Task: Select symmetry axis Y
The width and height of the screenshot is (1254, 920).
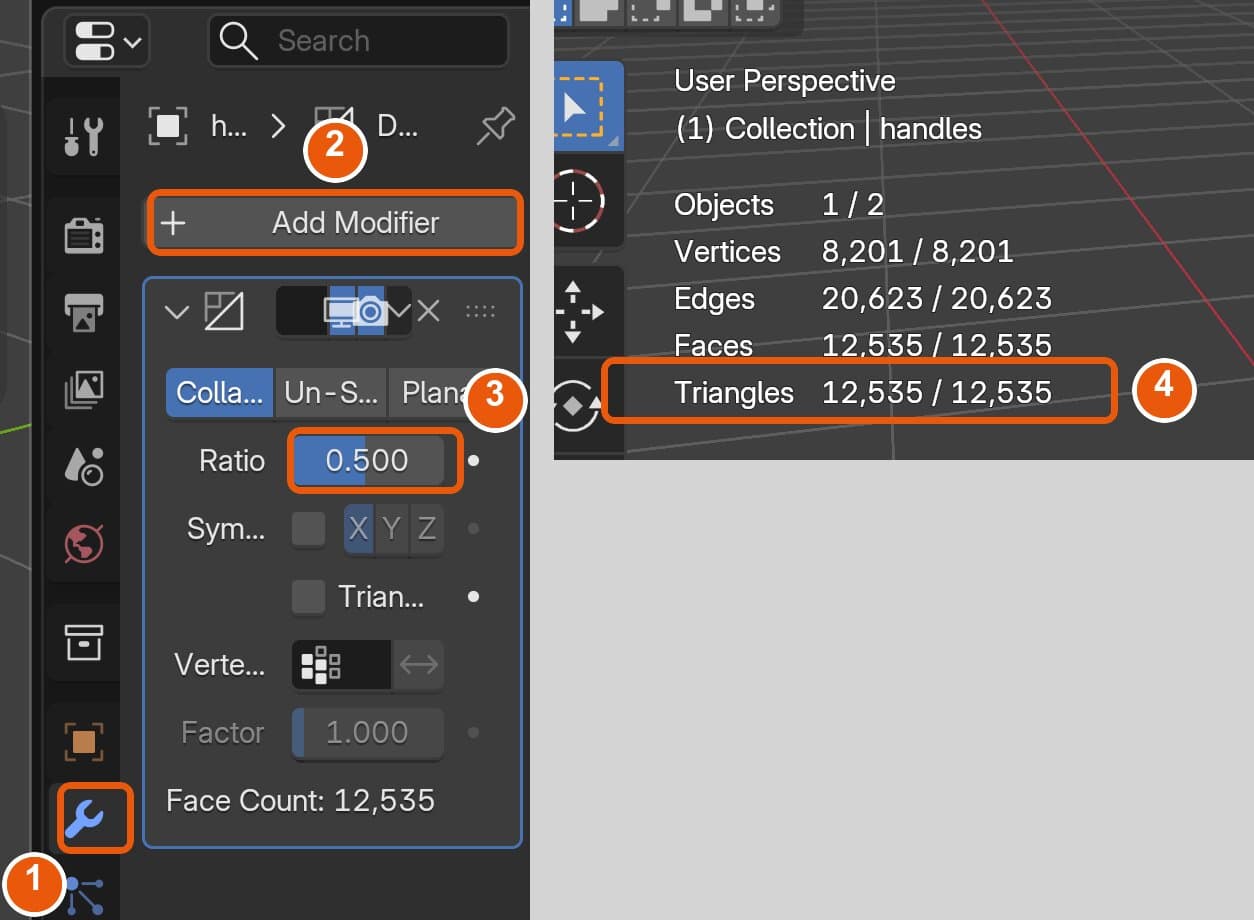Action: click(392, 529)
